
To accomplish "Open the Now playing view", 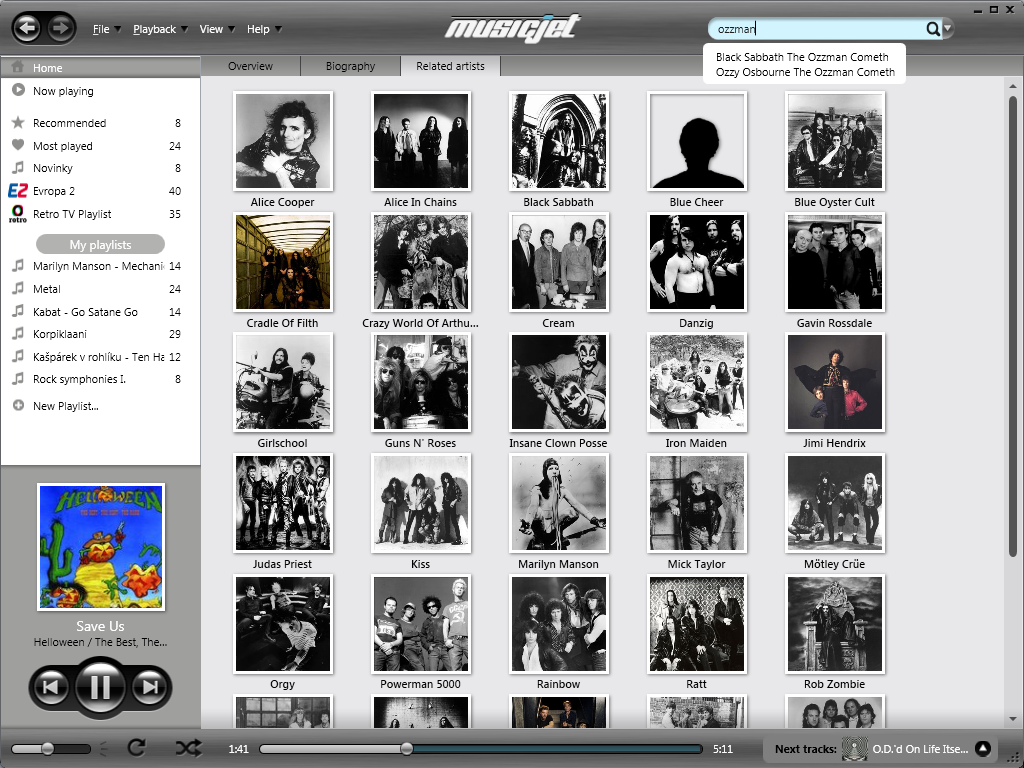I will [63, 91].
